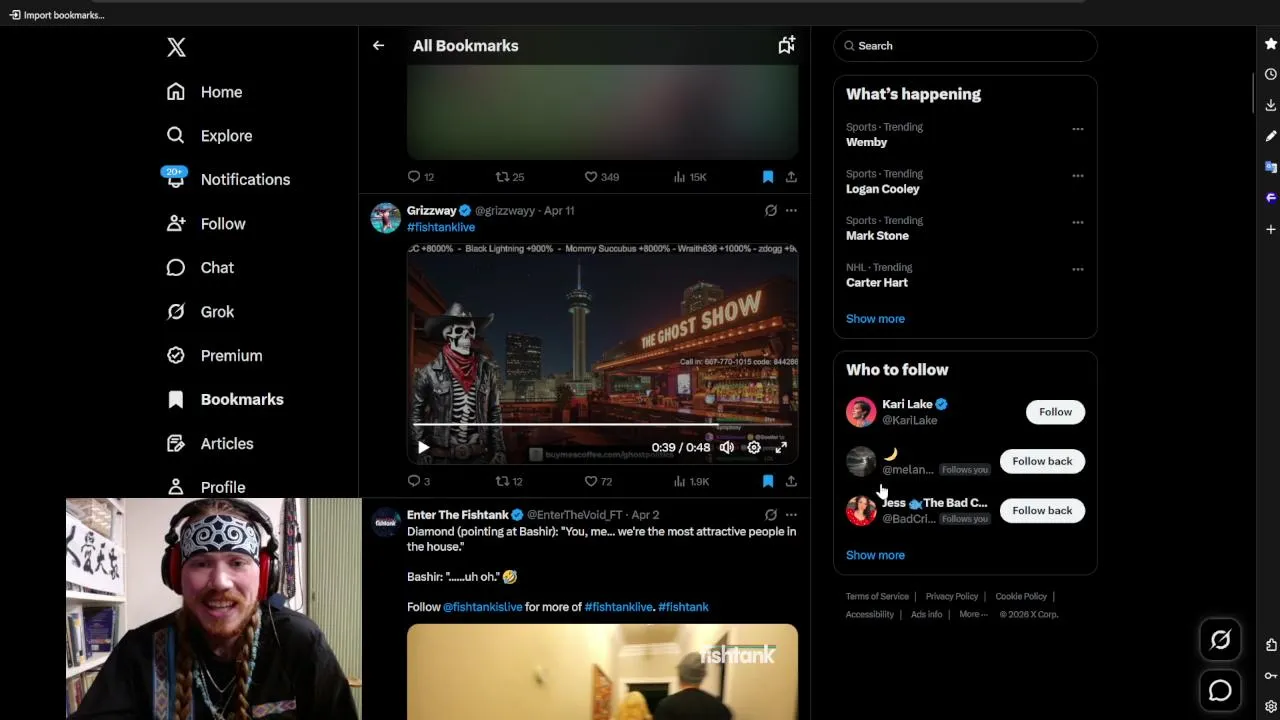Screen dimensions: 1280x720
Task: Open the @fishtankislive mention link
Action: tap(483, 607)
